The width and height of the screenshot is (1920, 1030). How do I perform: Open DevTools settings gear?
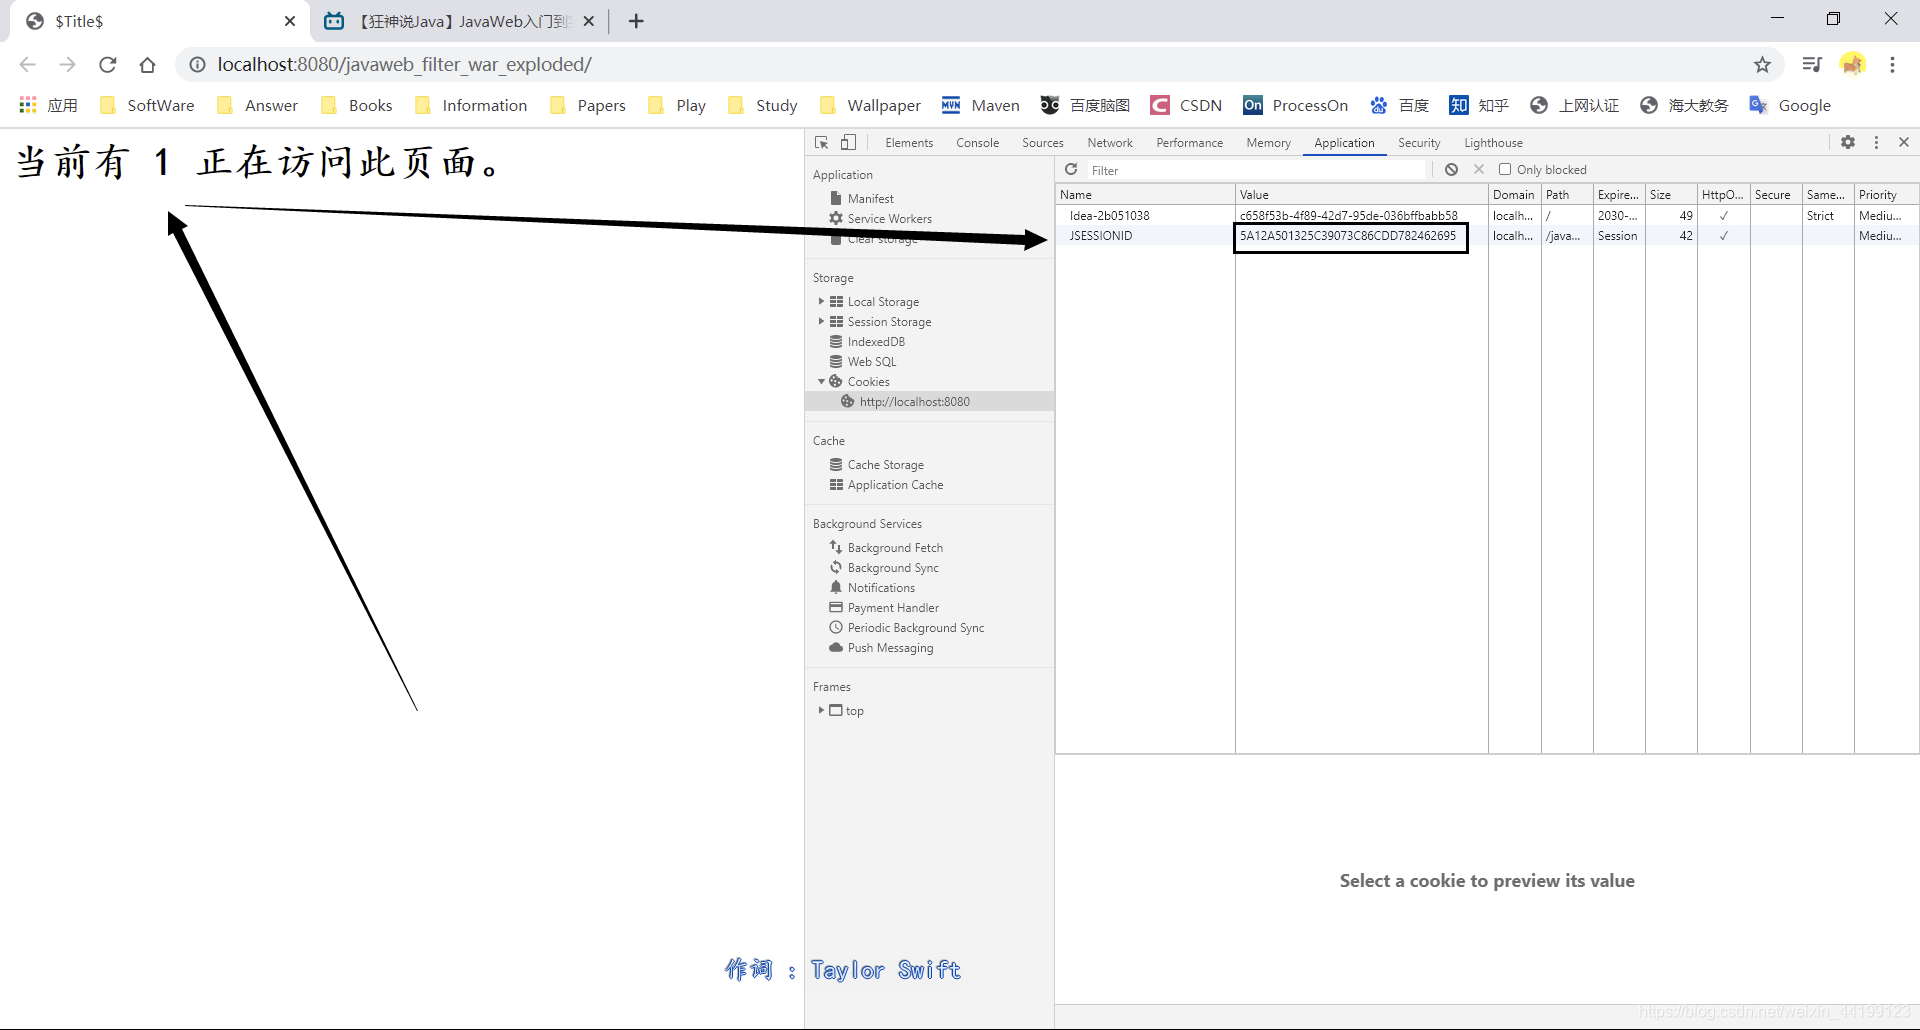tap(1848, 143)
